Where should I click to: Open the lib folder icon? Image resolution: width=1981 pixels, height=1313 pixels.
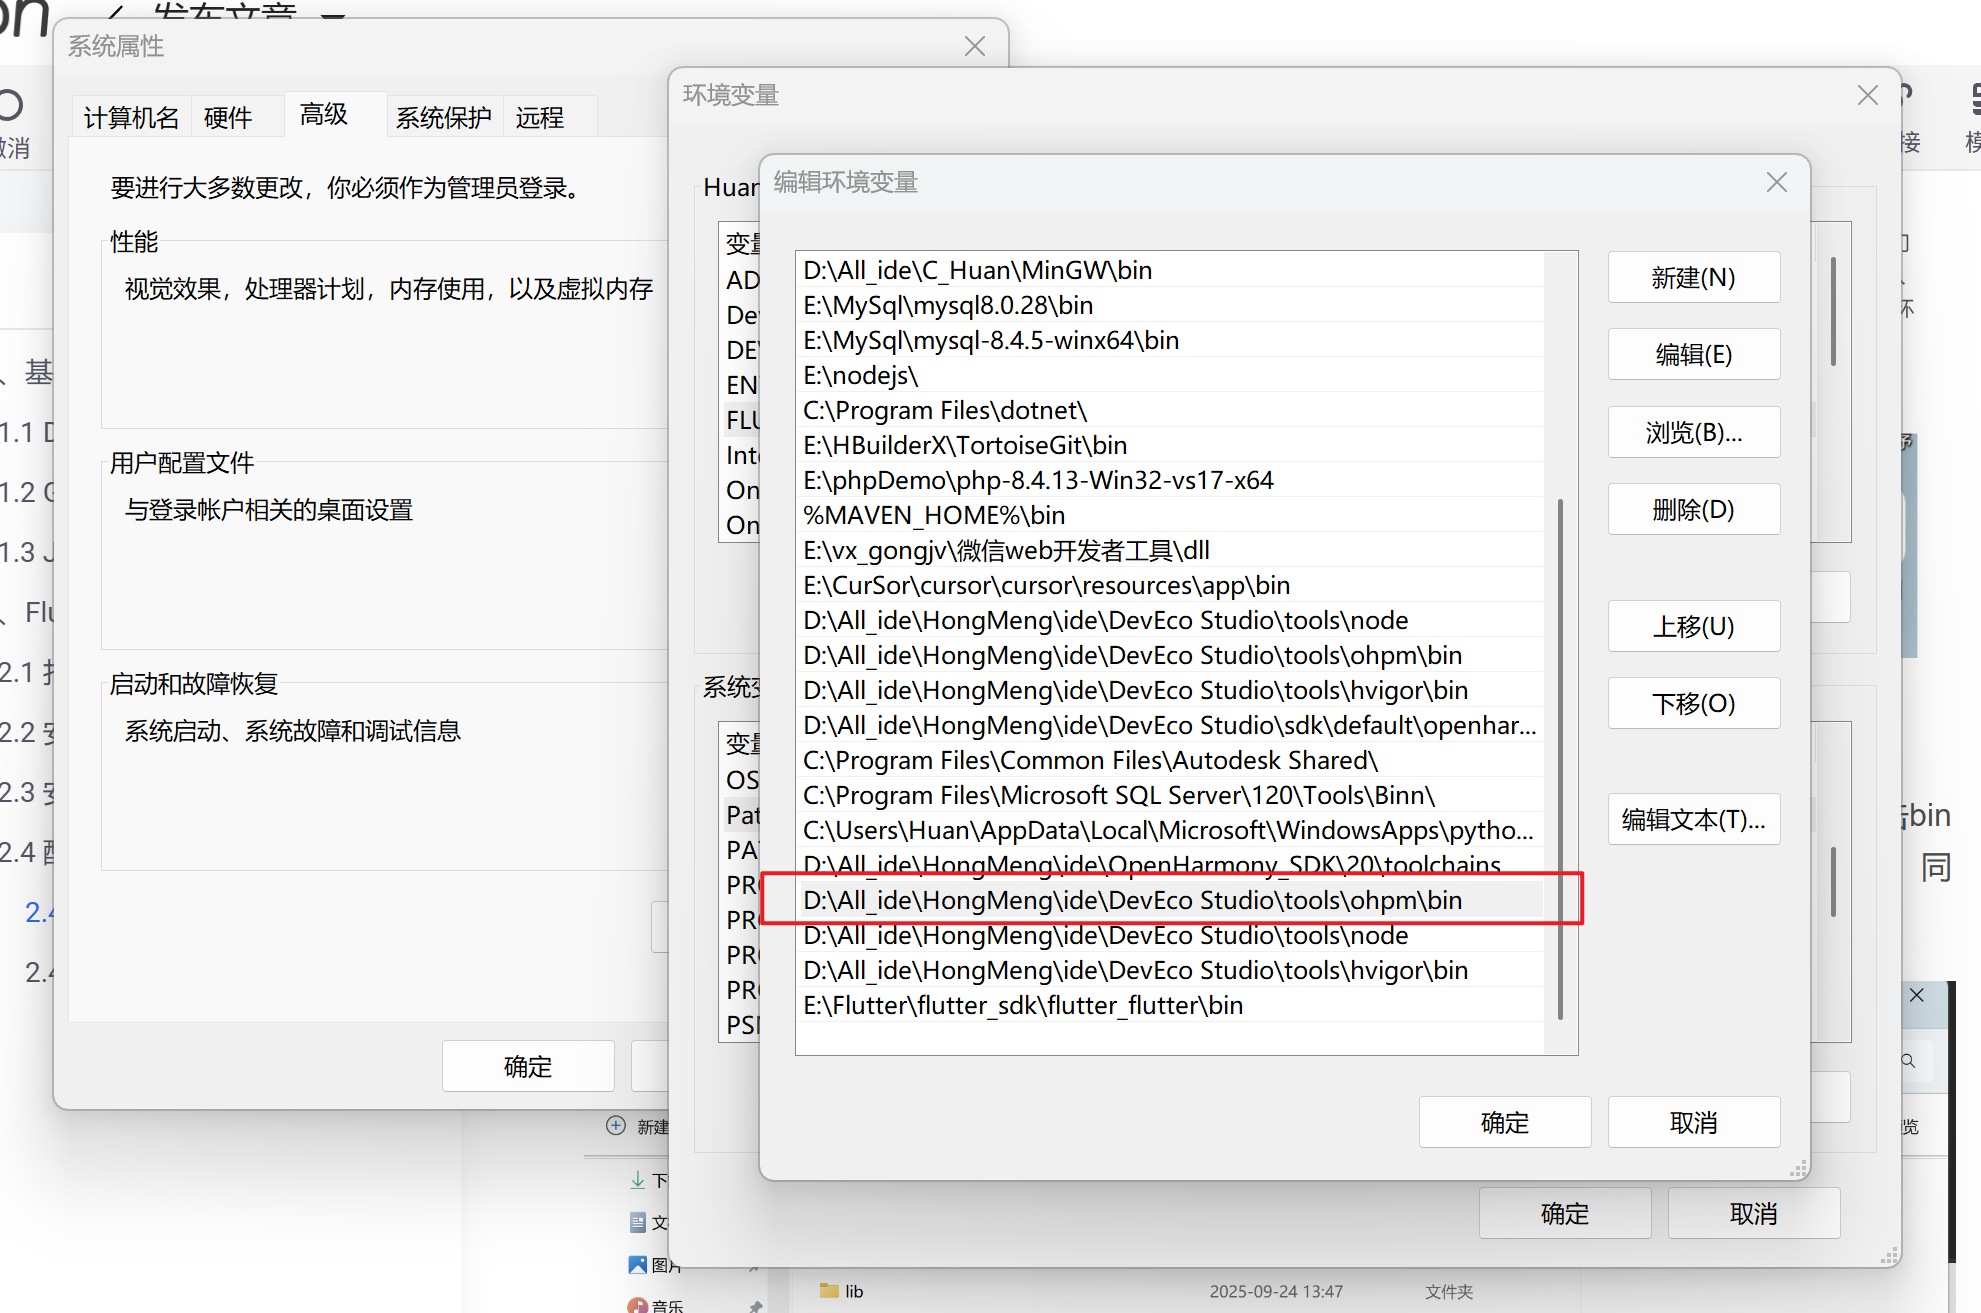(829, 1291)
